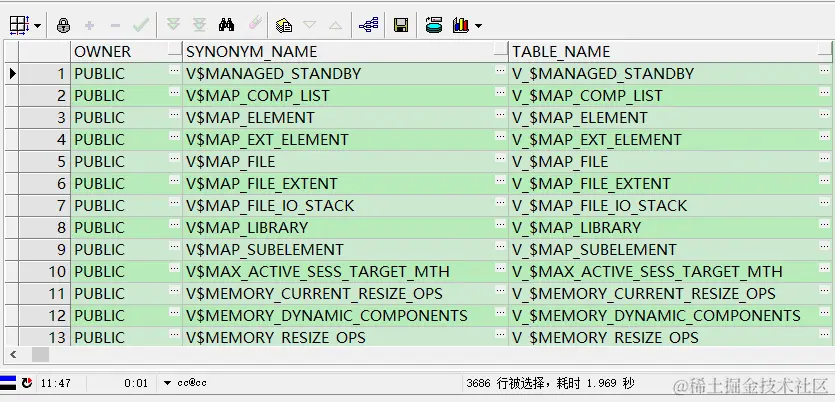The image size is (835, 402).
Task: Open ellipsis button of V_$MAP_FILE_EXTENT cell
Action: (825, 180)
